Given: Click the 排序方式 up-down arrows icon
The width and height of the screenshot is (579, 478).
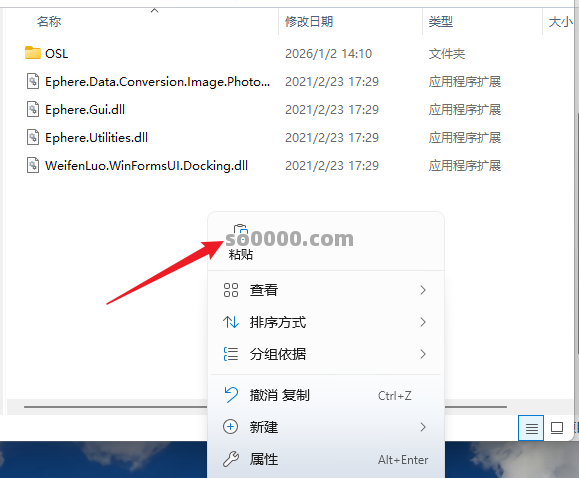Looking at the screenshot, I should click(x=231, y=322).
